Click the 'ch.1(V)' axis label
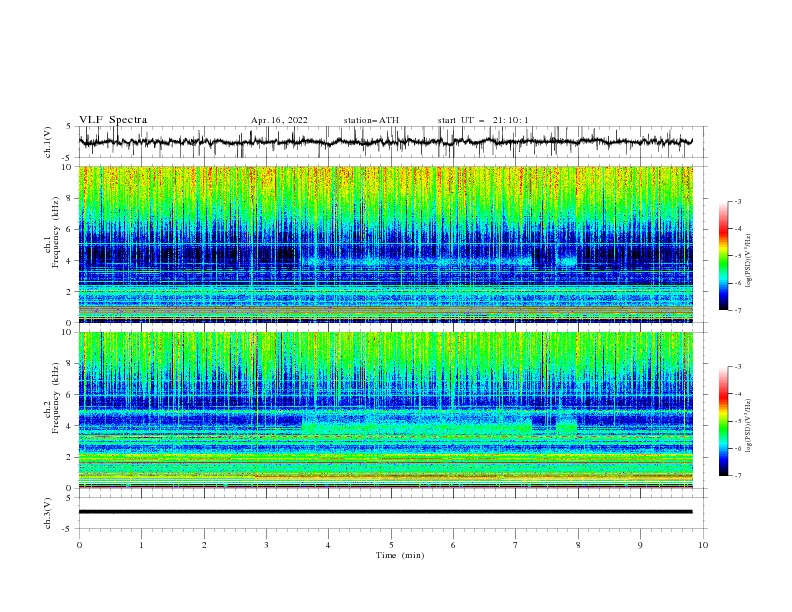792x612 pixels. (48, 142)
